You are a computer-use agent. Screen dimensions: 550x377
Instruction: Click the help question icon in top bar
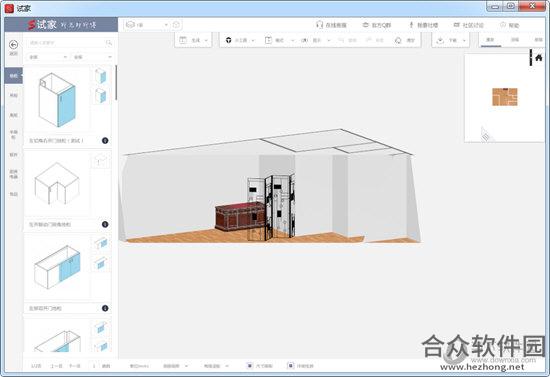pyautogui.click(x=503, y=25)
